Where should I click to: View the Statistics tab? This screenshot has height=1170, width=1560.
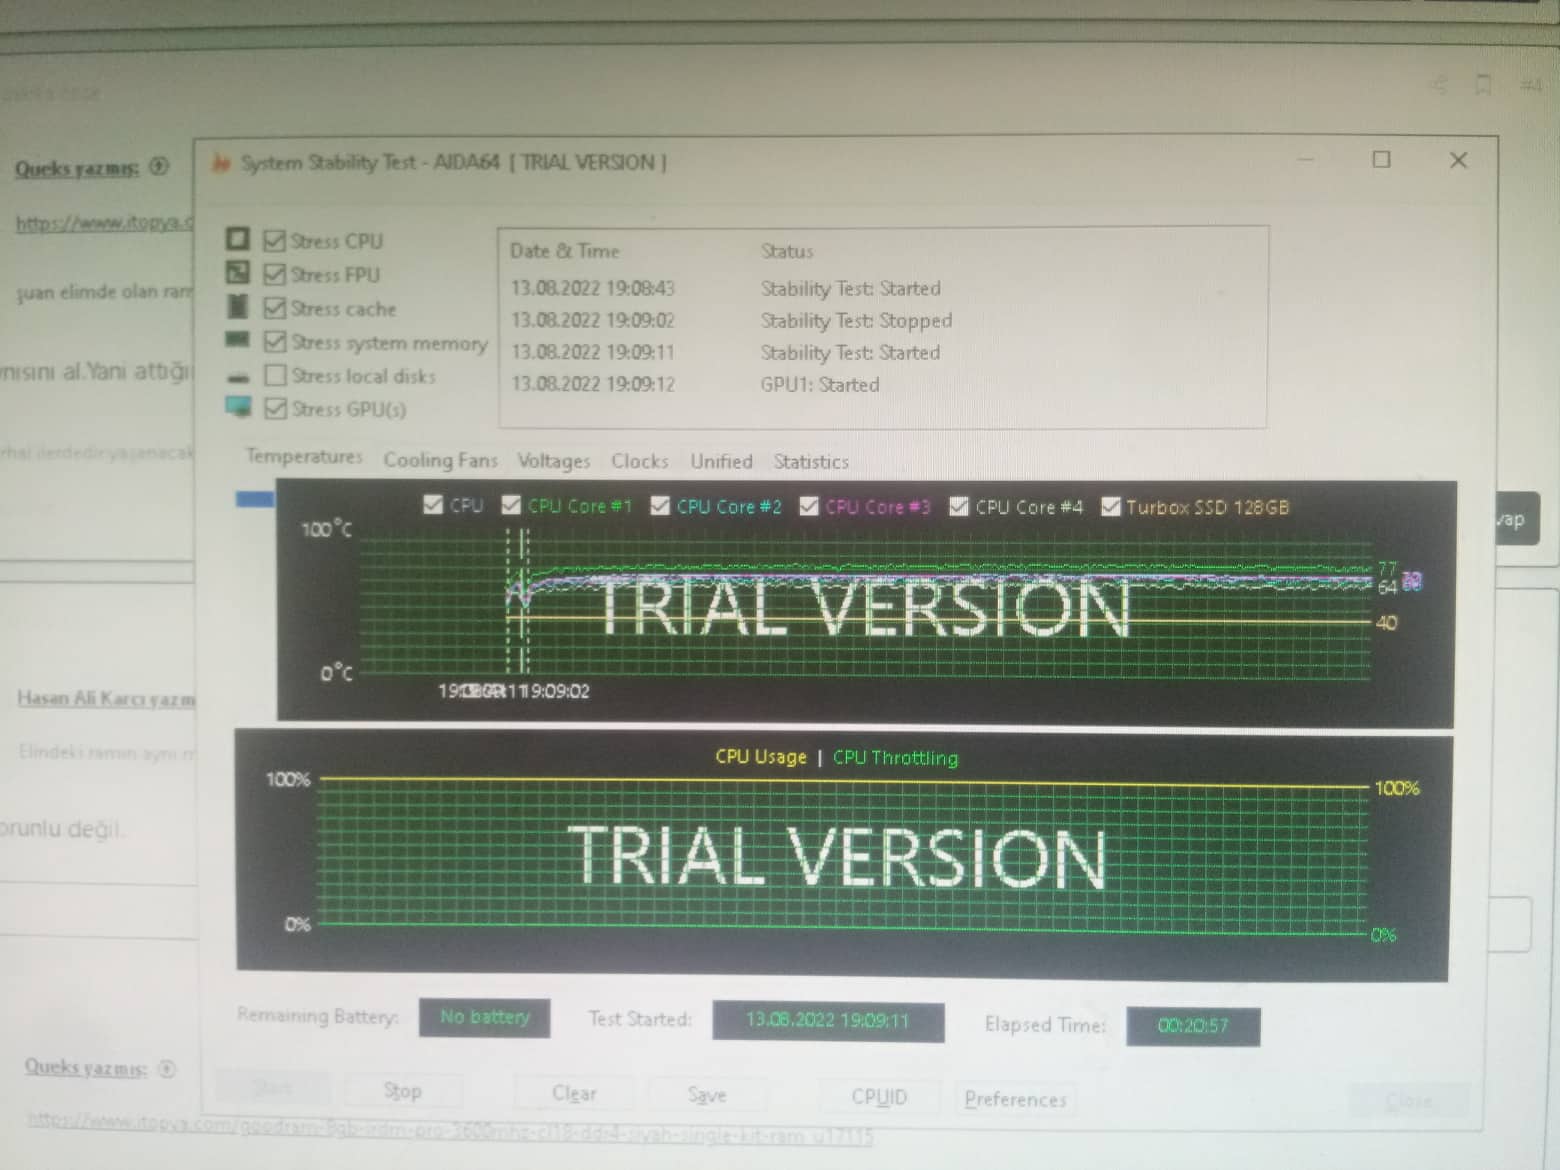tap(811, 462)
